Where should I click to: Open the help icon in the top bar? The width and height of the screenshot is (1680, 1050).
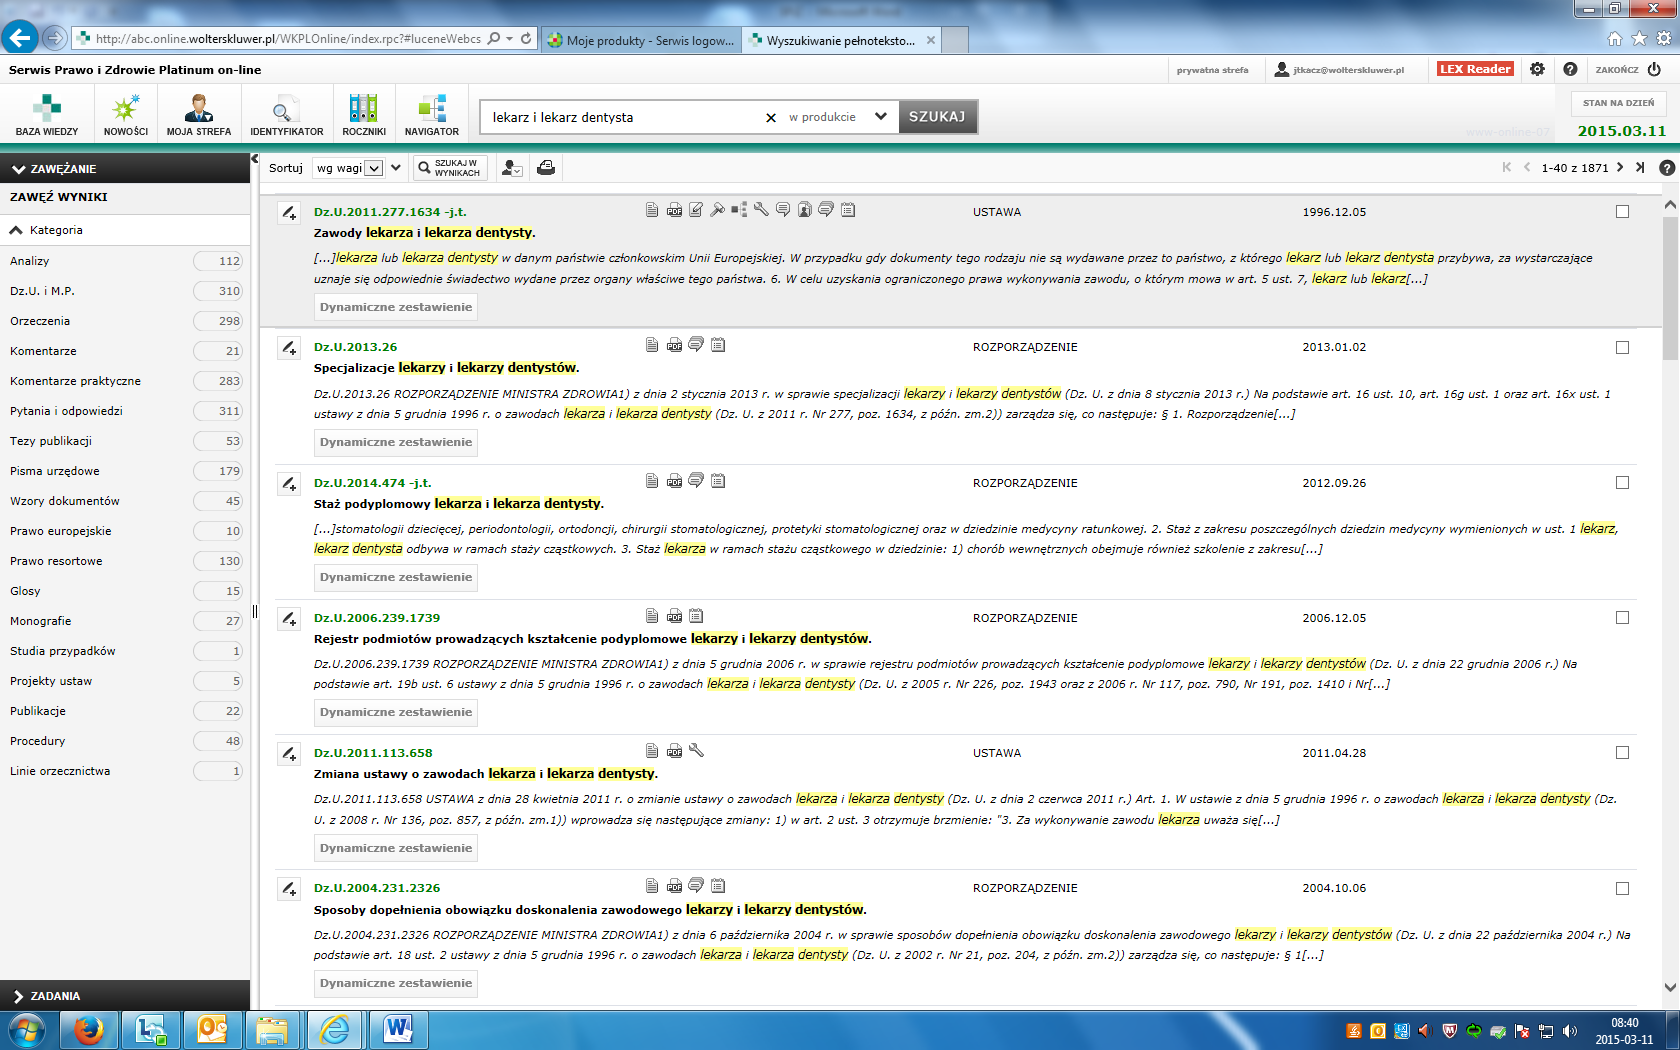1570,69
